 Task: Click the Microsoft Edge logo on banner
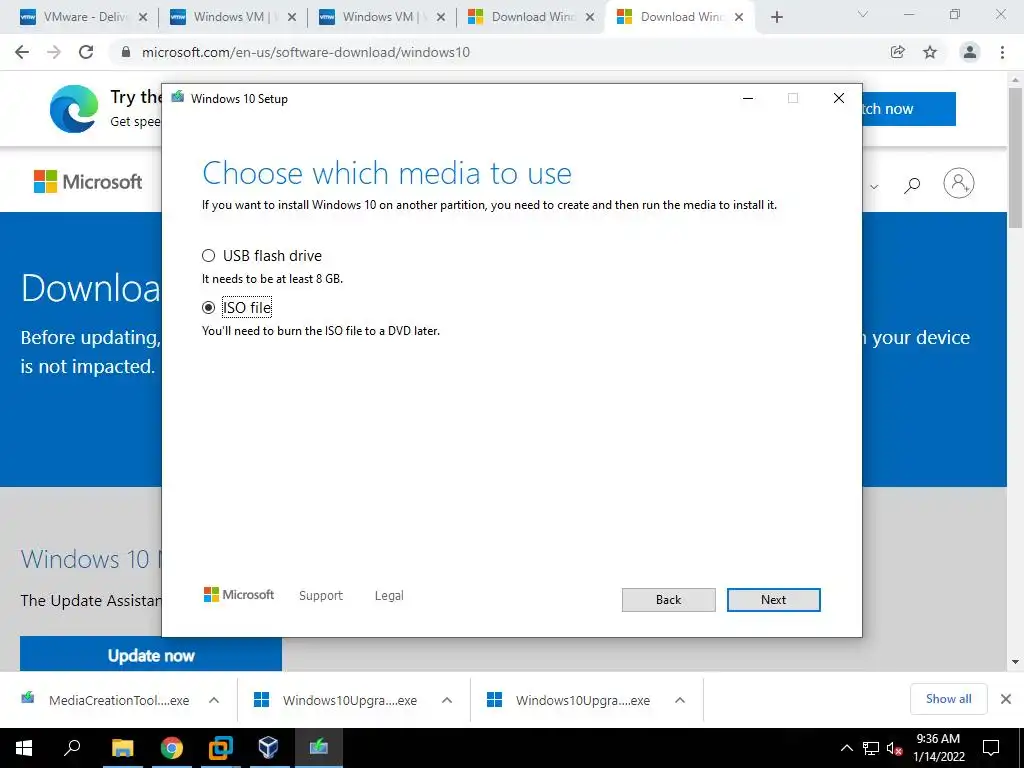click(74, 108)
